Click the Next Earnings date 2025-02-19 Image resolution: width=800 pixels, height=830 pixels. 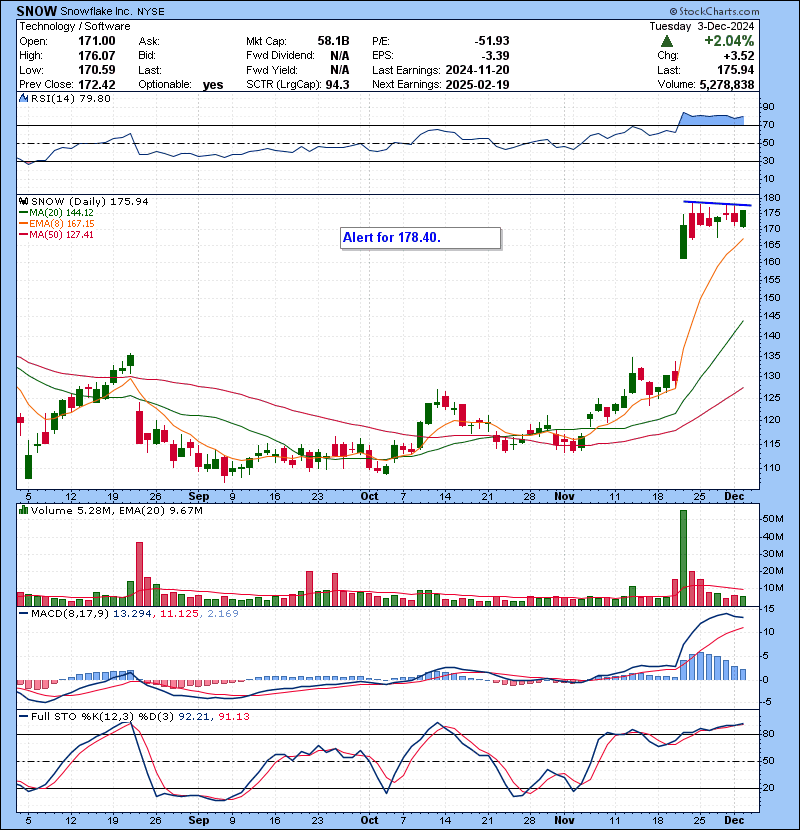pos(478,84)
